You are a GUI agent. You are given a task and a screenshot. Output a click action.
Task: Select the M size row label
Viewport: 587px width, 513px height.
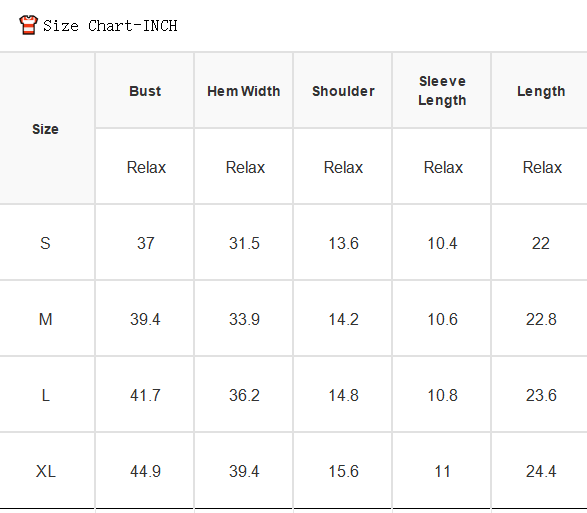45,319
